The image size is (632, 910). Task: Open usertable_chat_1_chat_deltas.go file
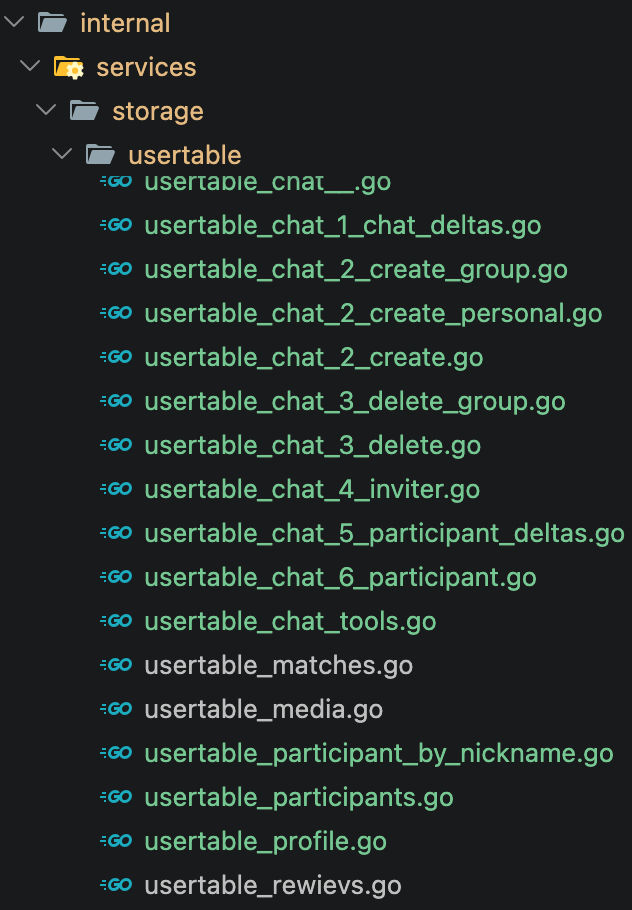tap(342, 225)
